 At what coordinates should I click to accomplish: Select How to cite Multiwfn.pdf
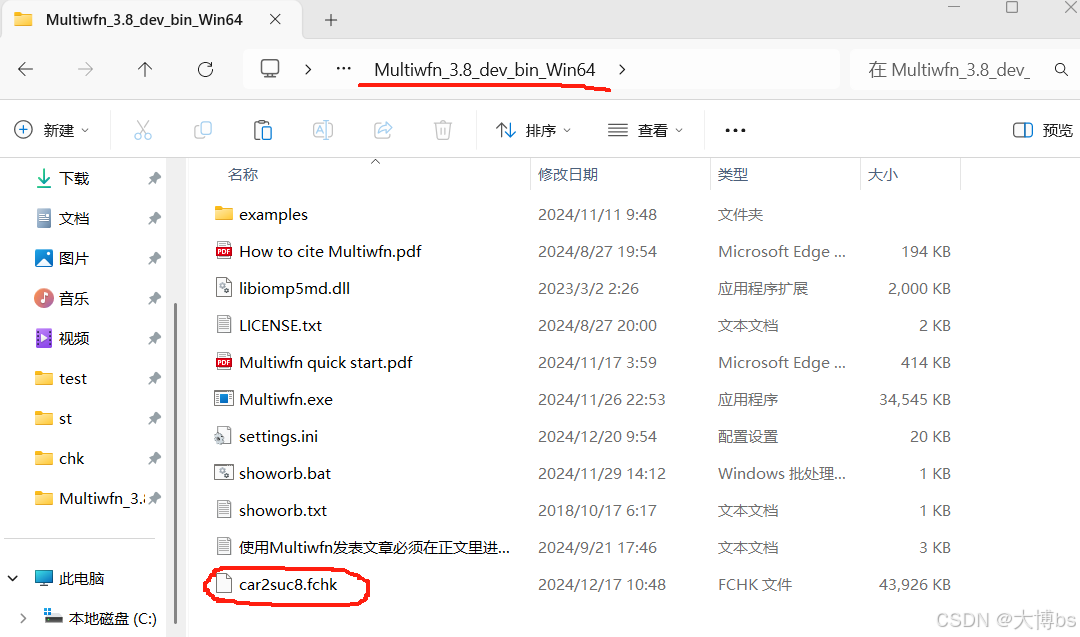pos(330,251)
